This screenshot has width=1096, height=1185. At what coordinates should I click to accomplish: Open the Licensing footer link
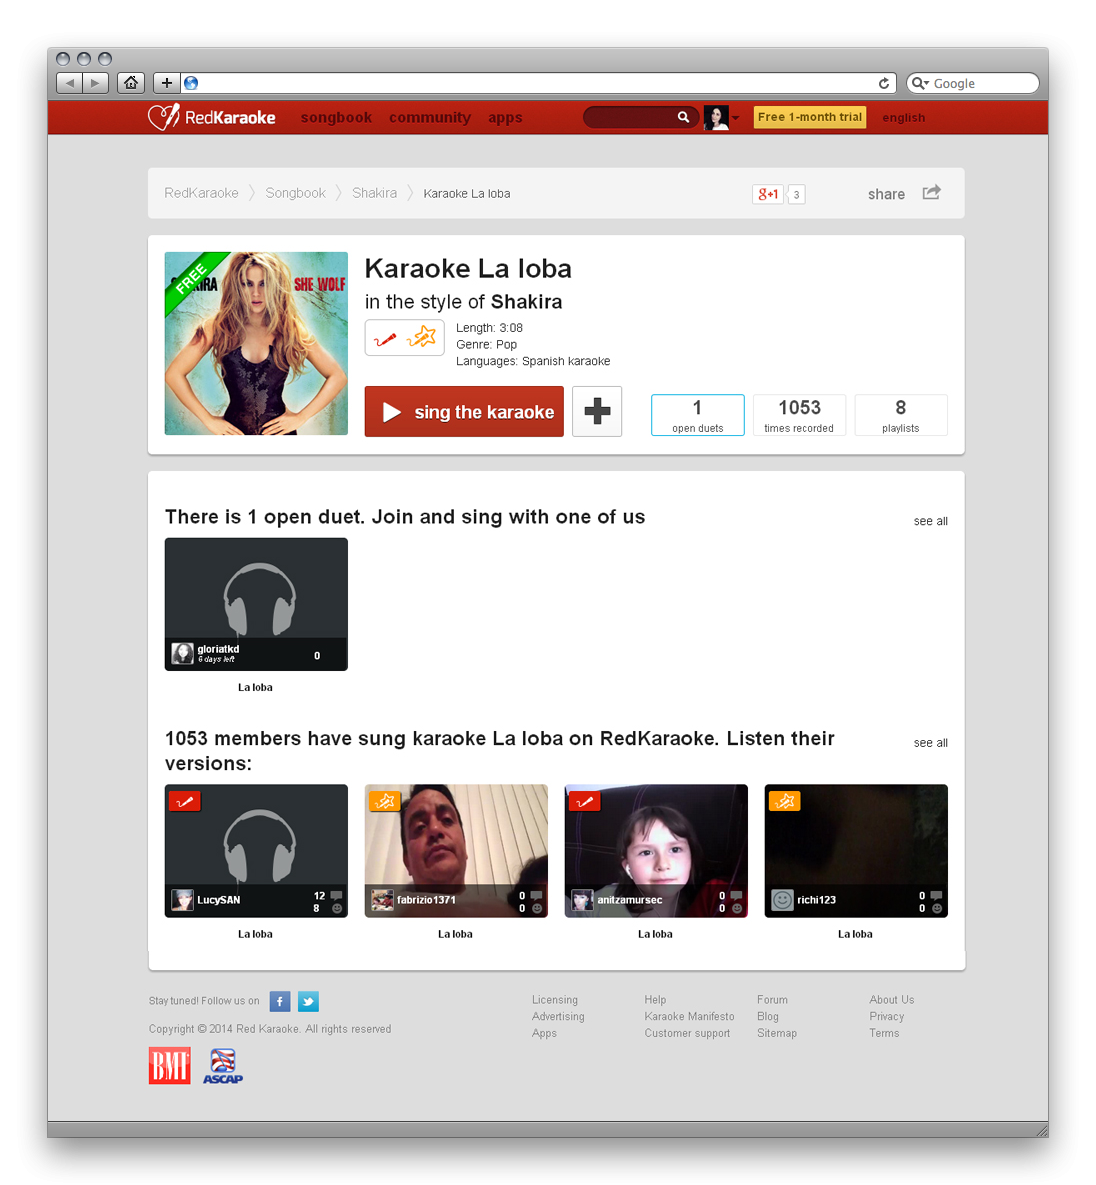point(555,1000)
